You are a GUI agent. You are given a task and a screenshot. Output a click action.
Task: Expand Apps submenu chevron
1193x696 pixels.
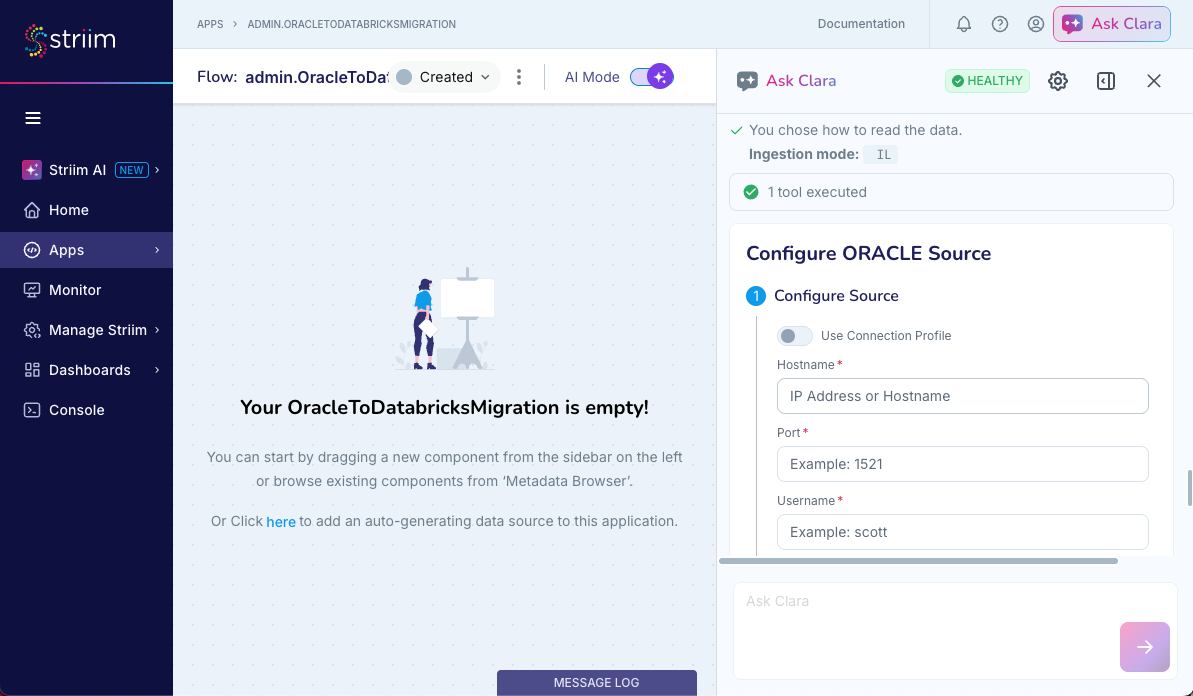157,249
